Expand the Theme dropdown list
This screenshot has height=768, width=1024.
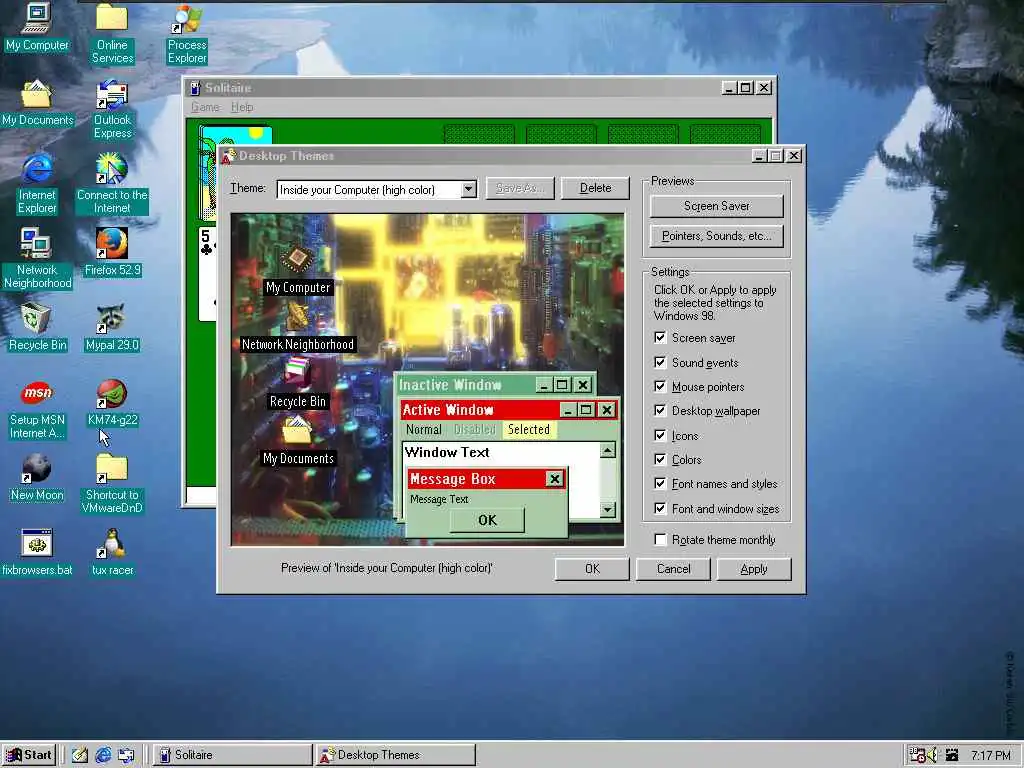468,189
